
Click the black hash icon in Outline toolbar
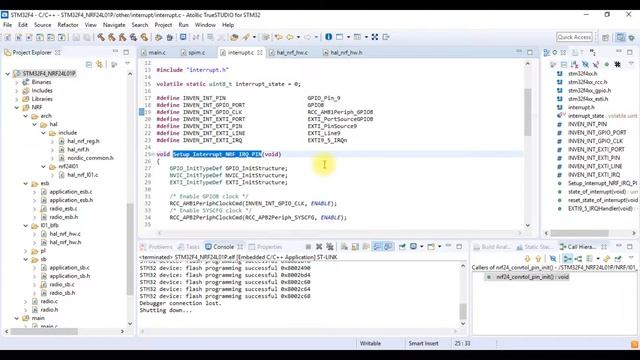[618, 64]
